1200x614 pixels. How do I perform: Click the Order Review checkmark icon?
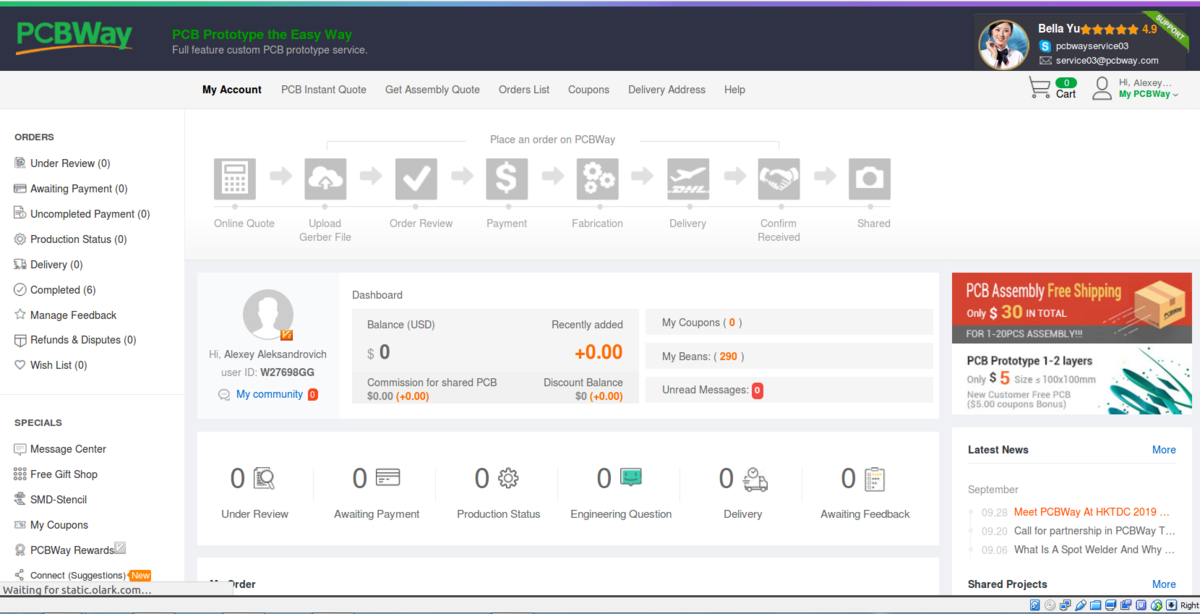pos(416,179)
